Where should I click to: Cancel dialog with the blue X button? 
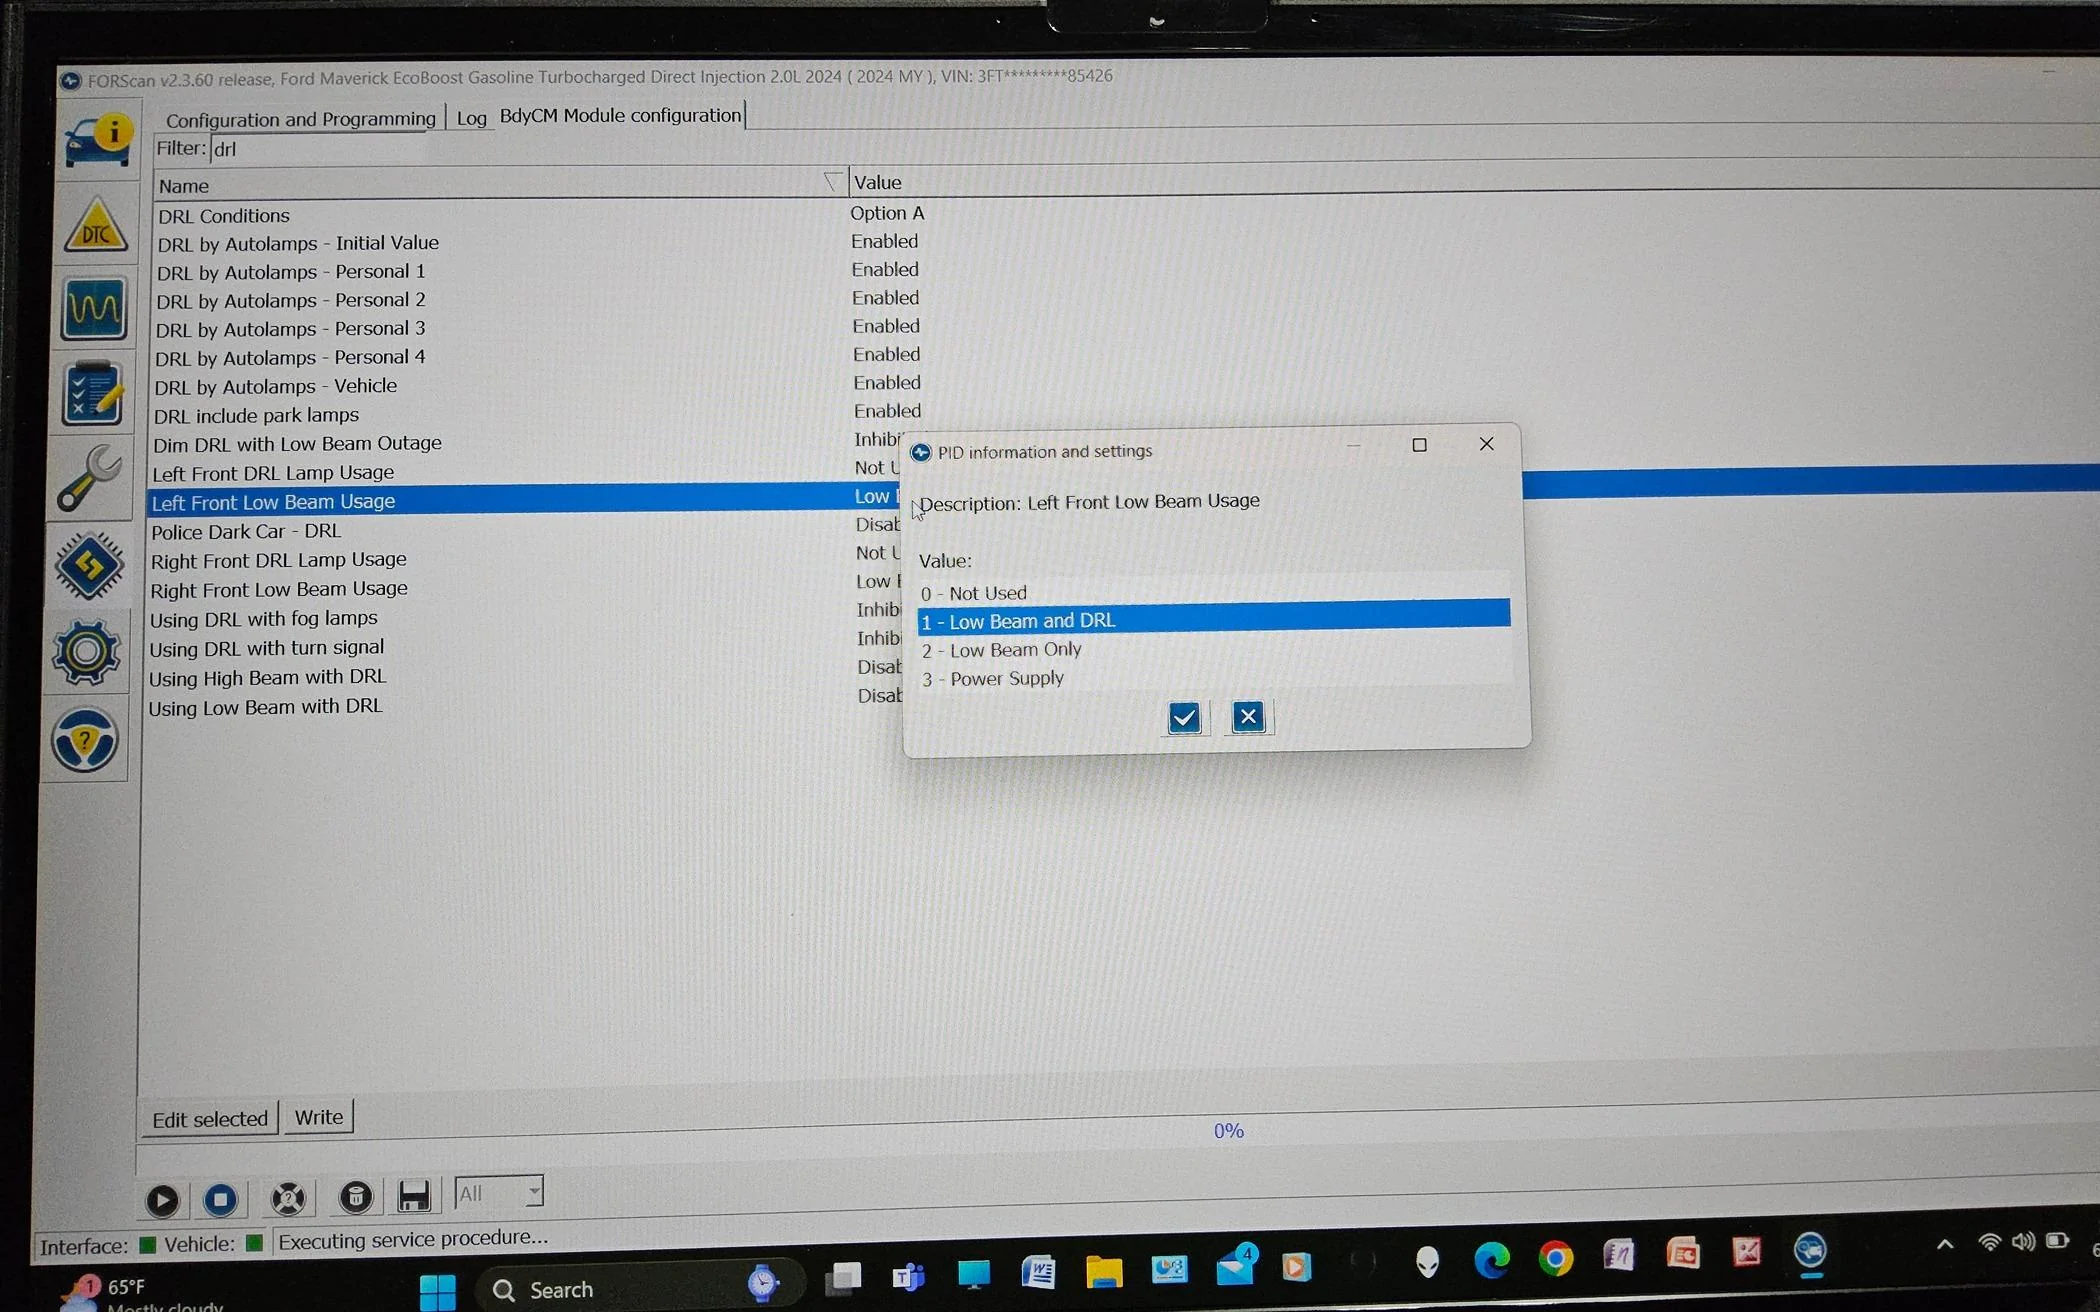[x=1248, y=716]
